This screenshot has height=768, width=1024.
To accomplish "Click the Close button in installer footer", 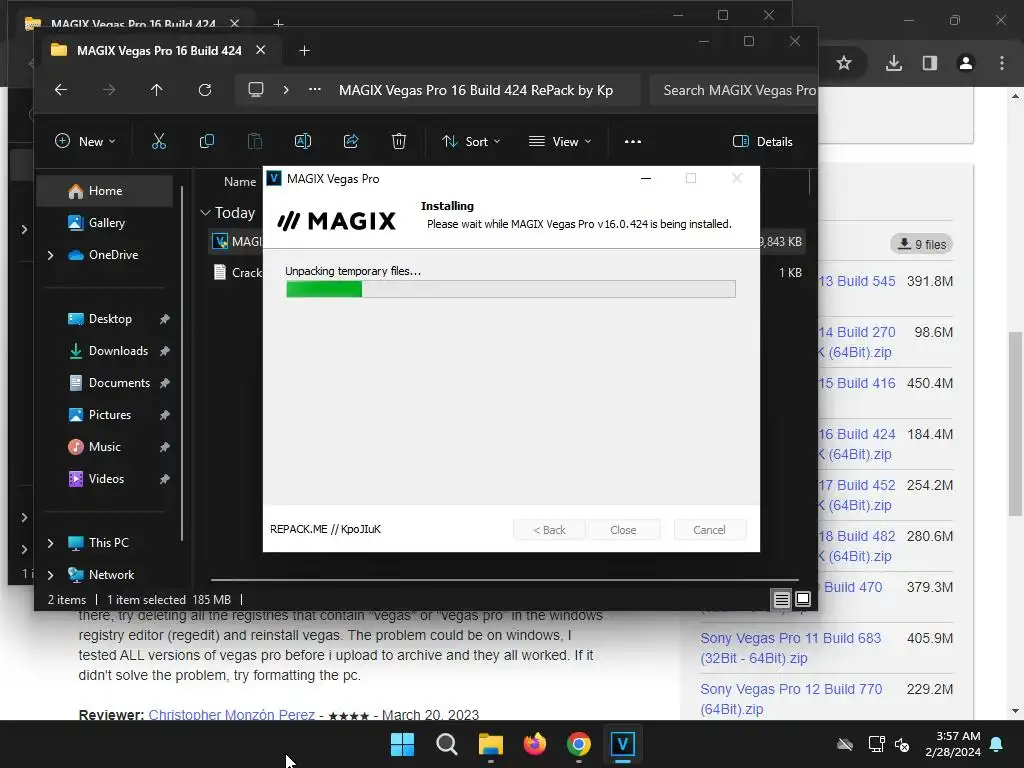I will (x=623, y=530).
